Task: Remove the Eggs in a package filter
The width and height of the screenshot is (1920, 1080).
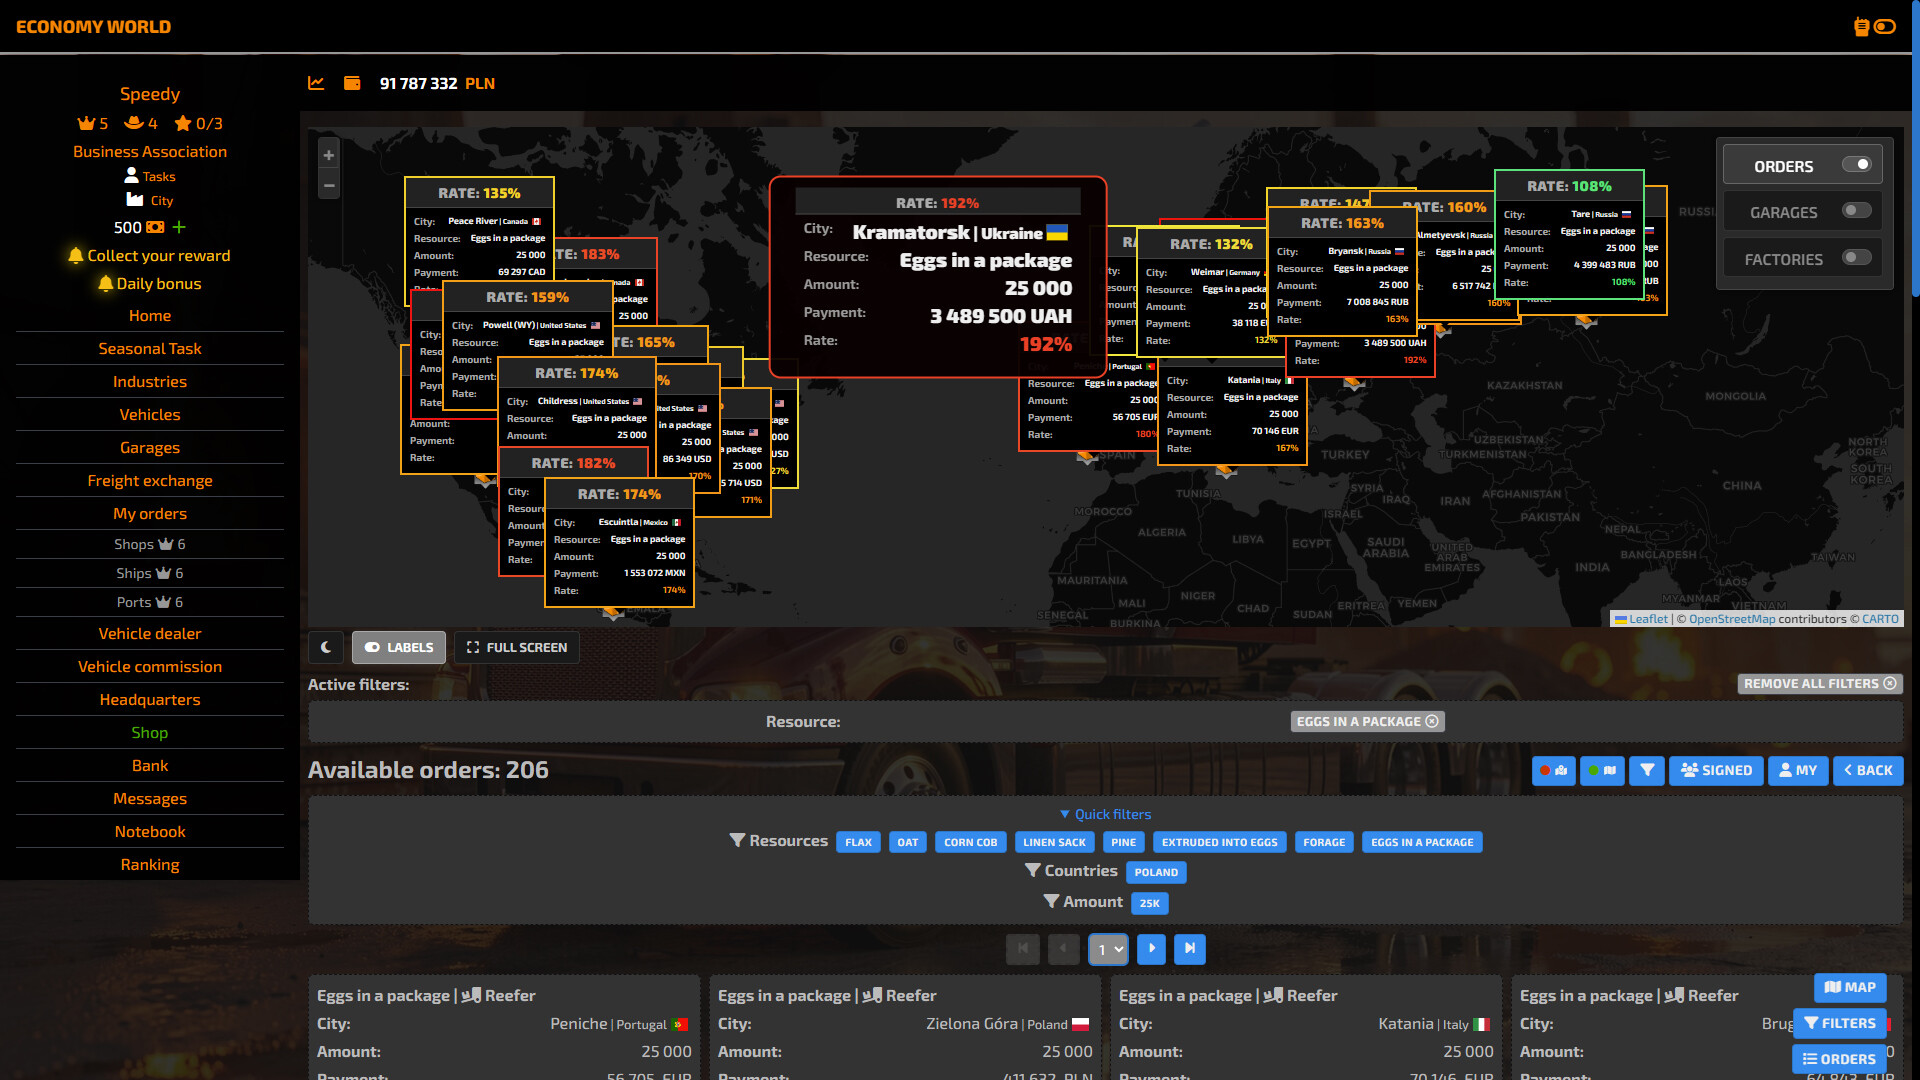Action: click(1432, 721)
